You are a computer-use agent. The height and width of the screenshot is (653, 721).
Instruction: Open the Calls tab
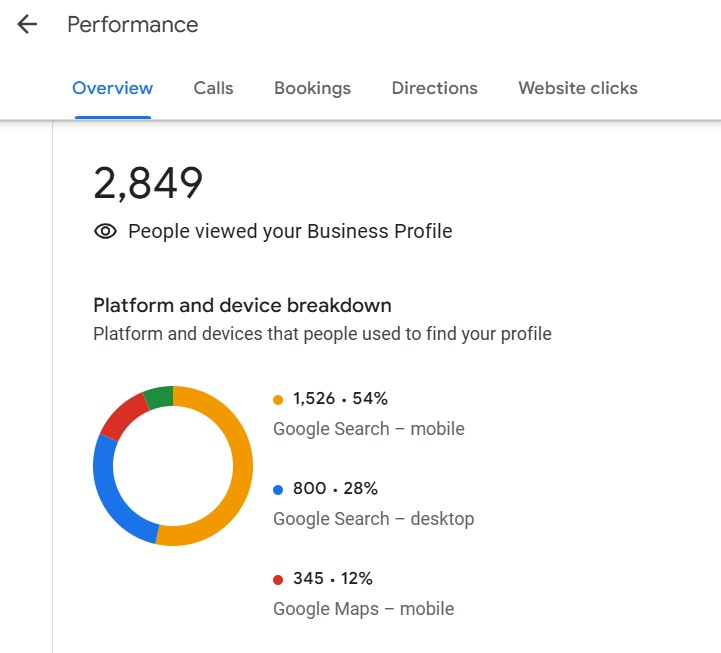click(x=214, y=88)
